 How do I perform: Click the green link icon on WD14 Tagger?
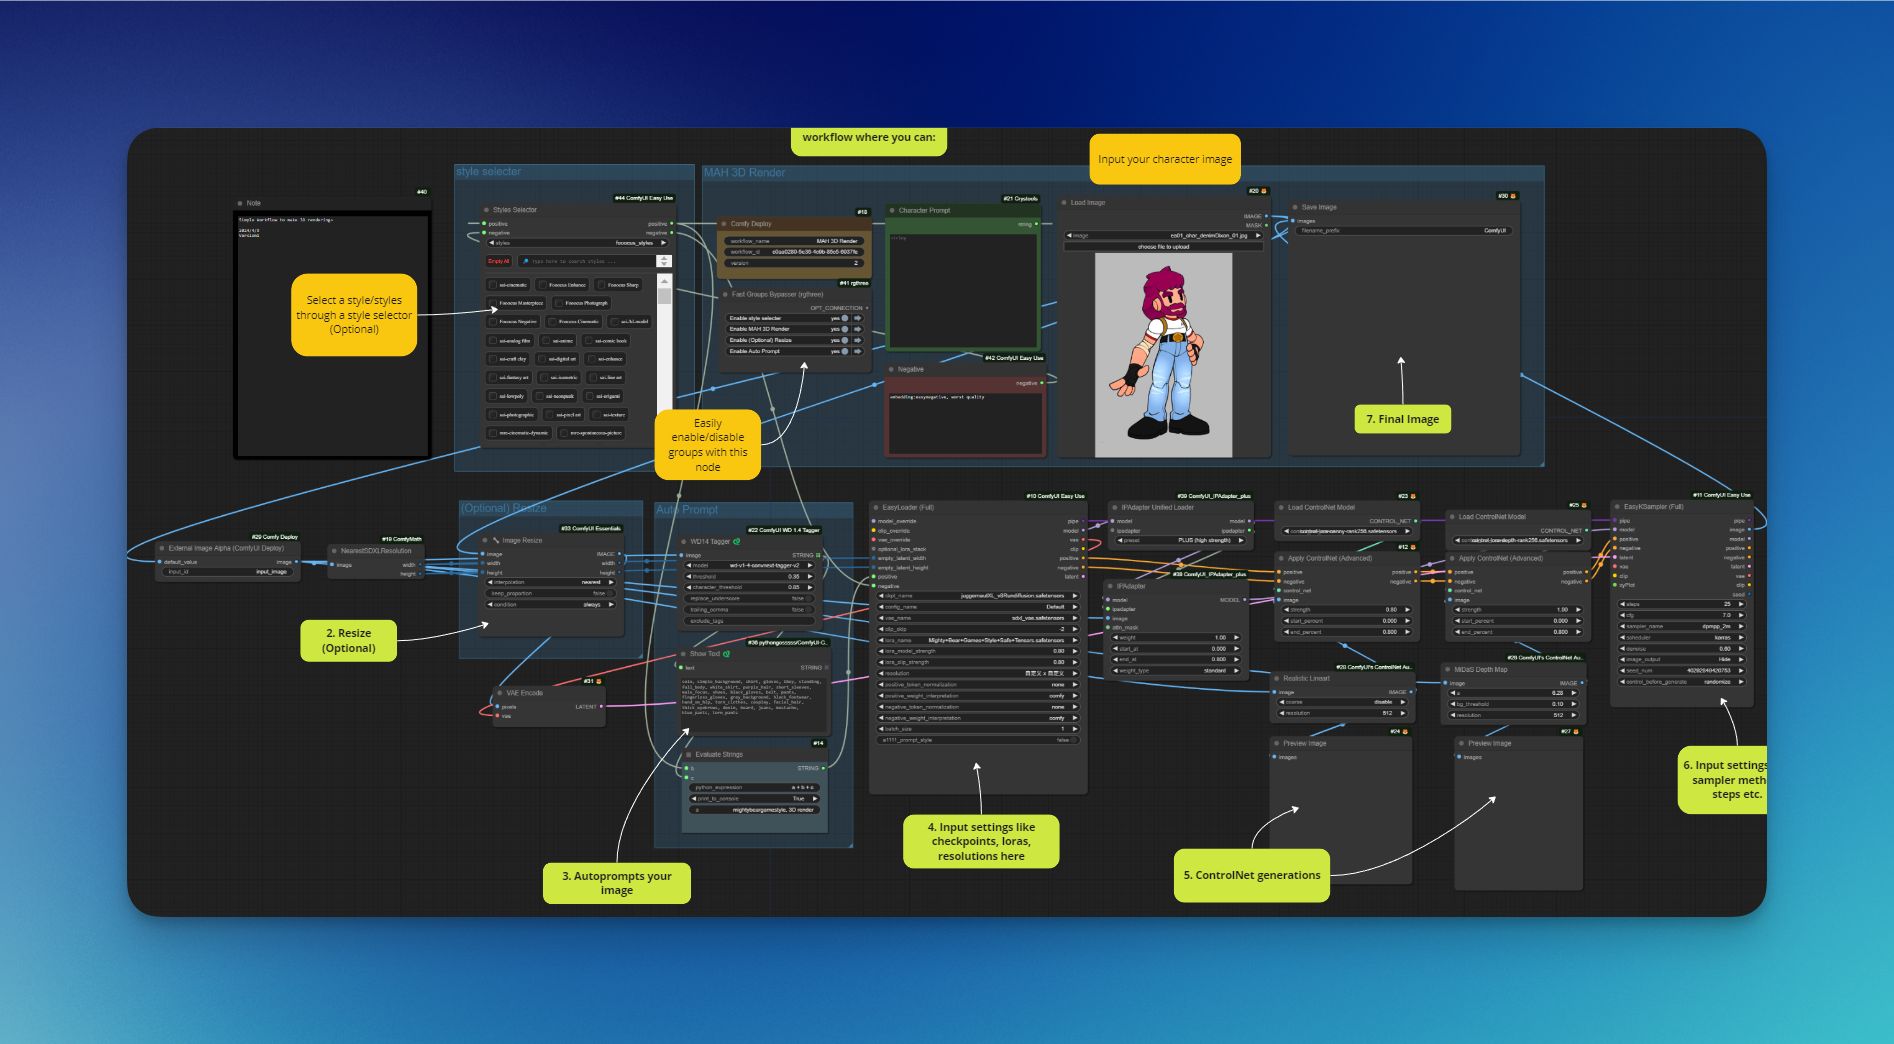tap(737, 542)
